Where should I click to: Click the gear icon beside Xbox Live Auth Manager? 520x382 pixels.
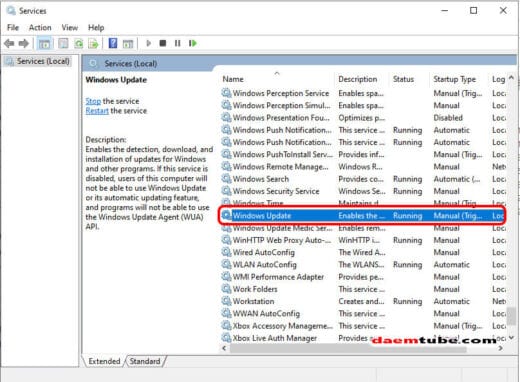point(226,338)
